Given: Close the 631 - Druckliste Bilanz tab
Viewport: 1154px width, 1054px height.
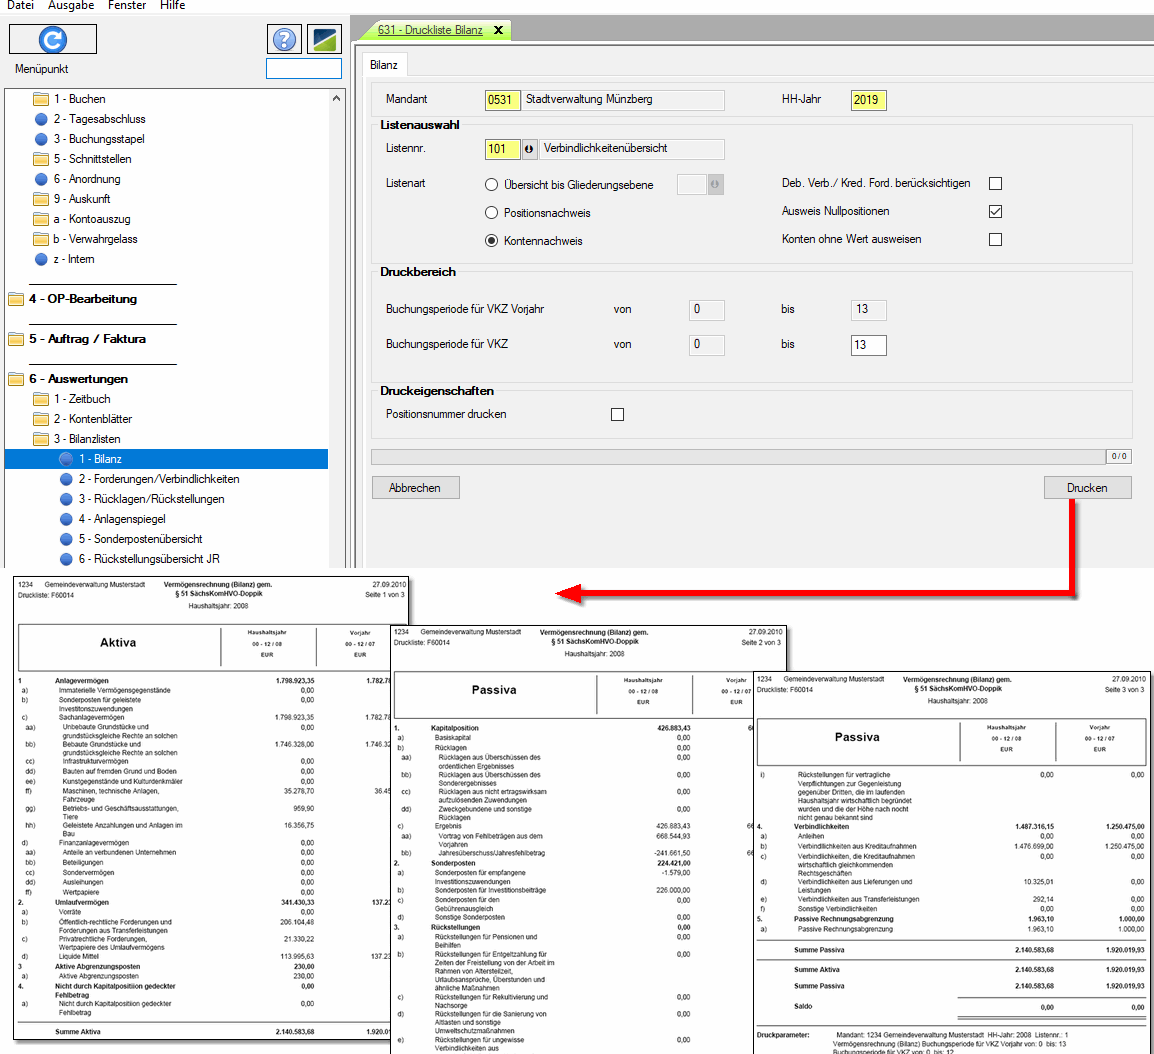Looking at the screenshot, I should (498, 30).
